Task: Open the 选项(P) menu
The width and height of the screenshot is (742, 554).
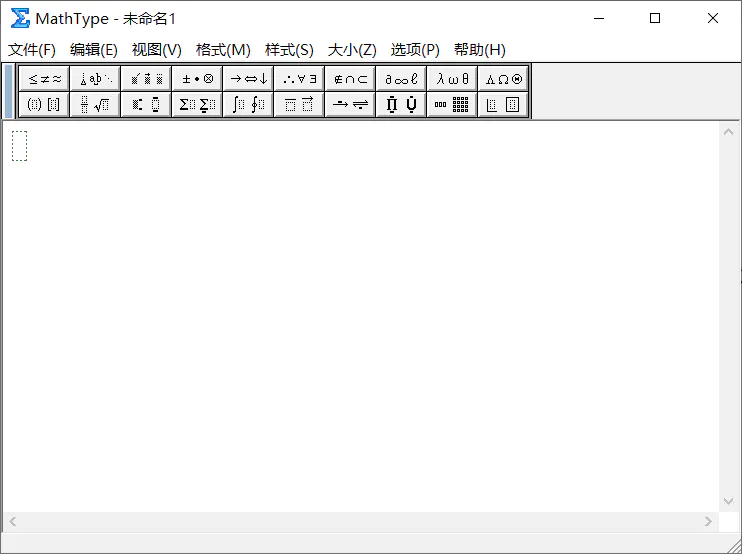Action: (415, 50)
